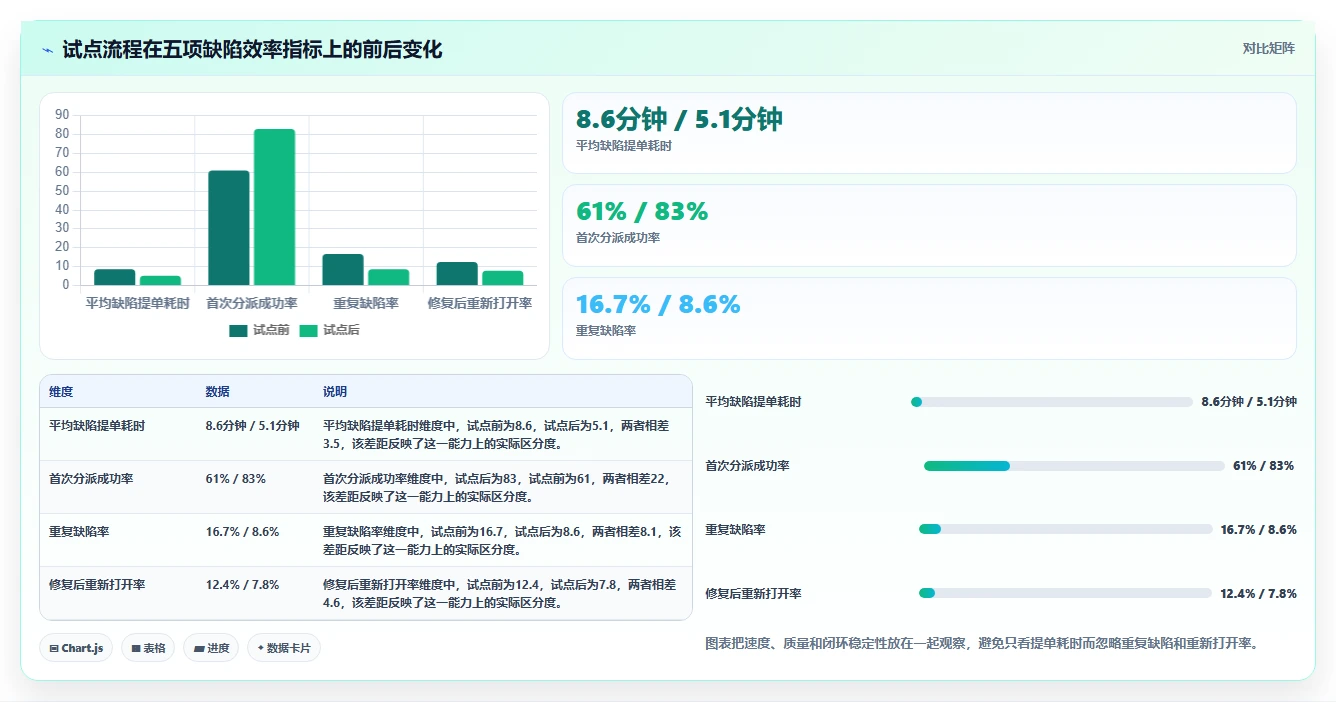The image size is (1336, 702).
Task: Click the 试点前 bar for 修复后重新打开率
Action: point(457,274)
